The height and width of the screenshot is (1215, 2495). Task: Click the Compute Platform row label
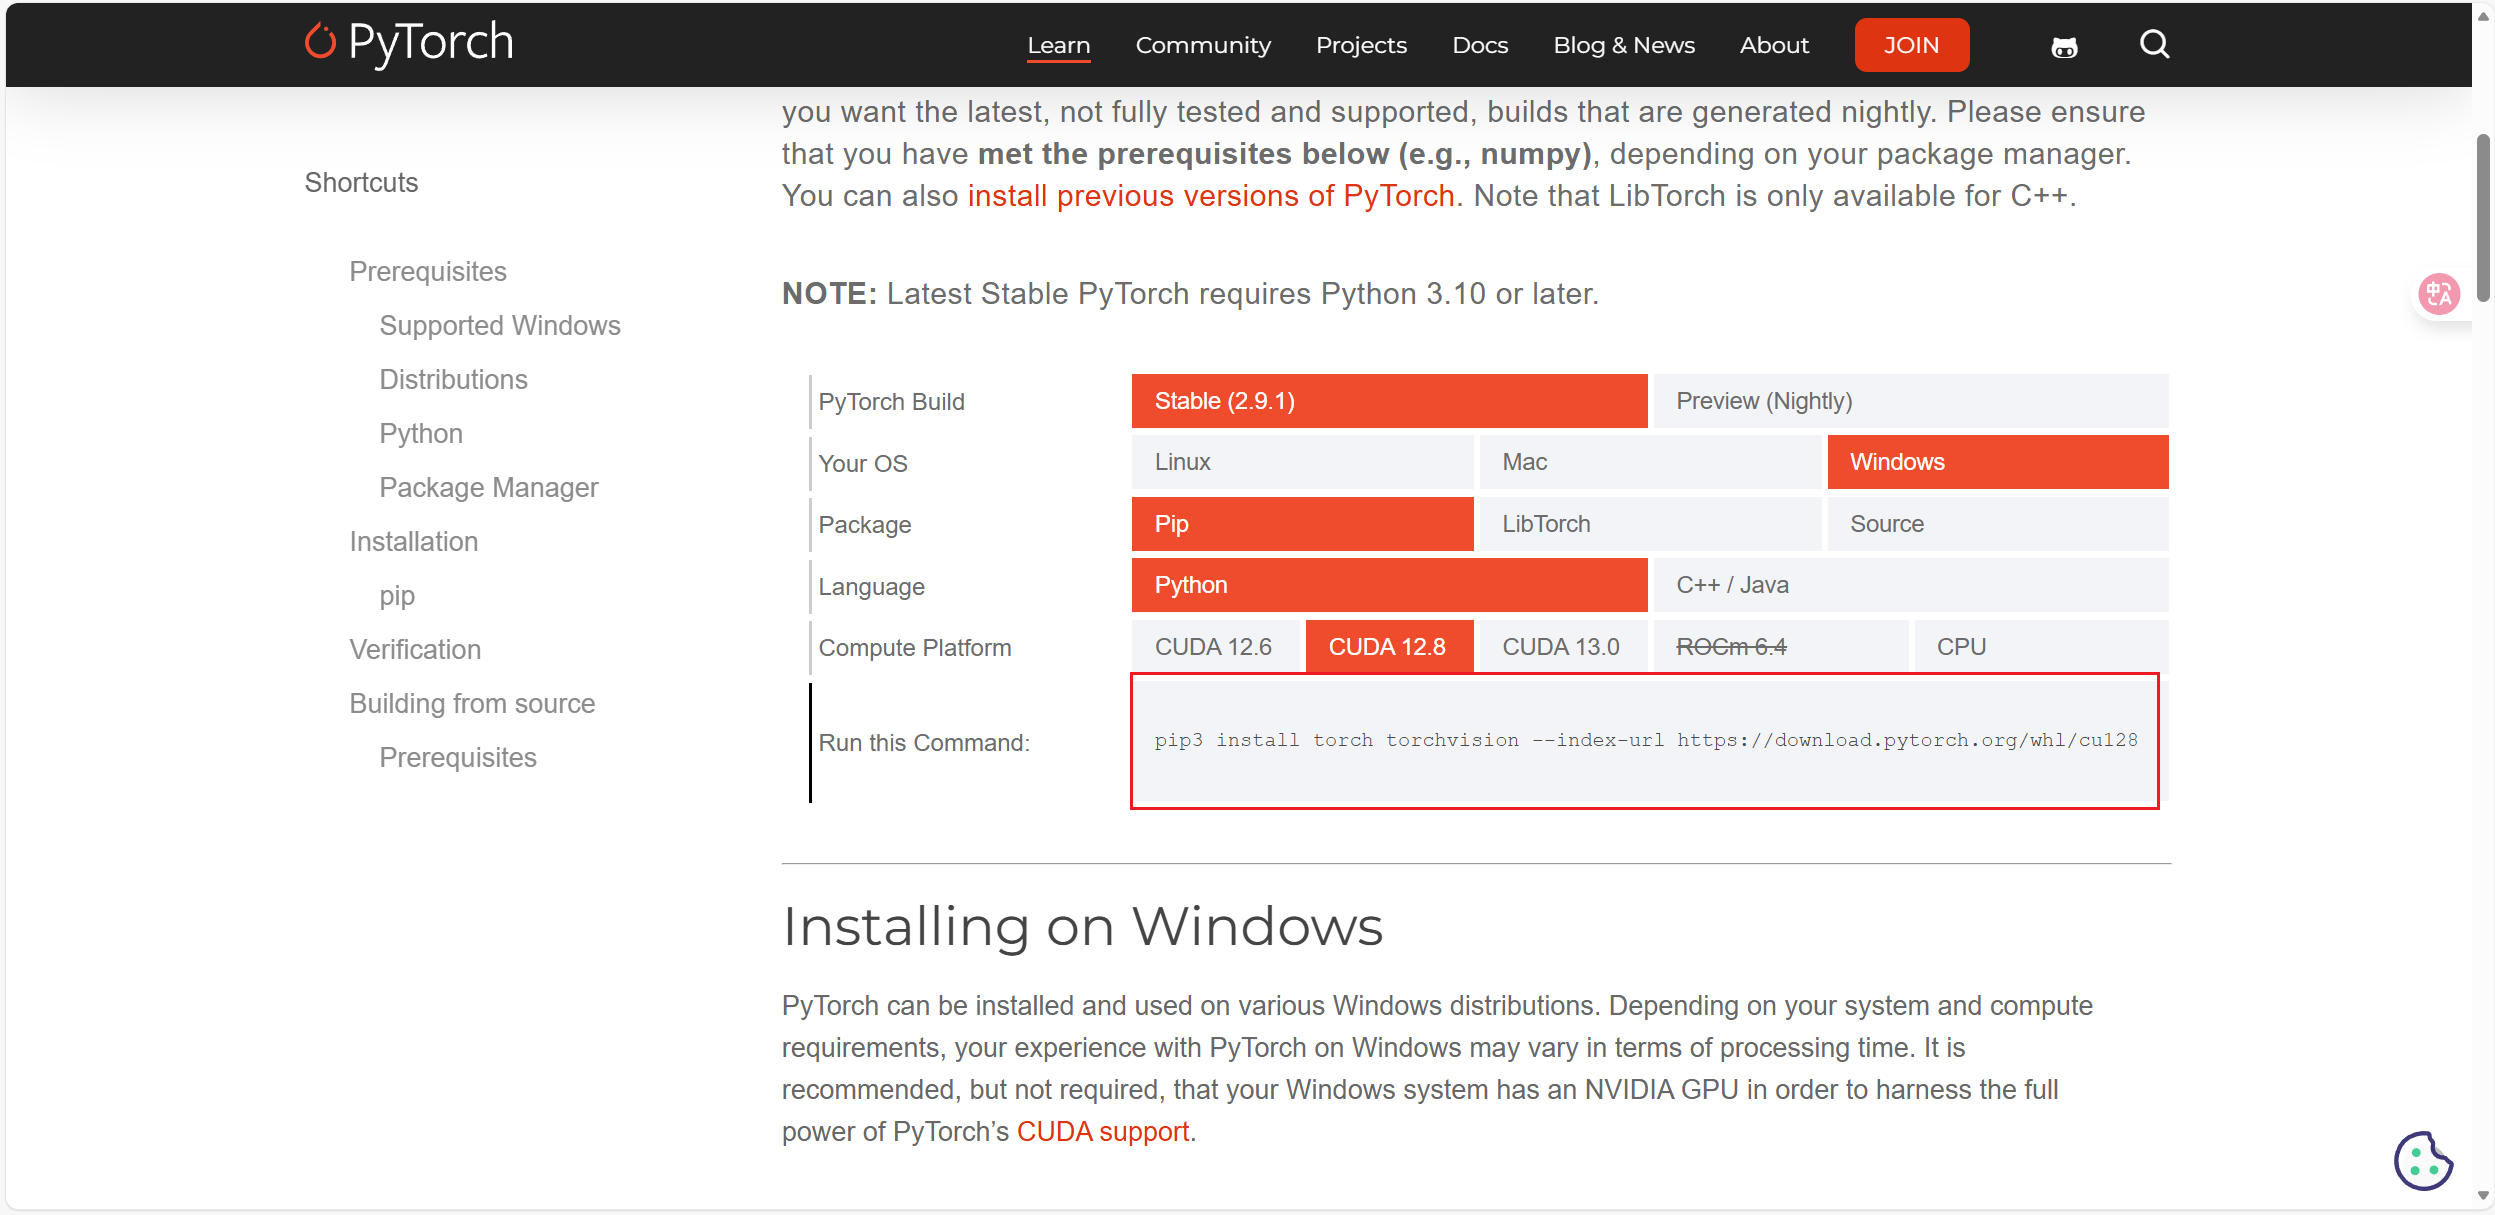[x=915, y=648]
